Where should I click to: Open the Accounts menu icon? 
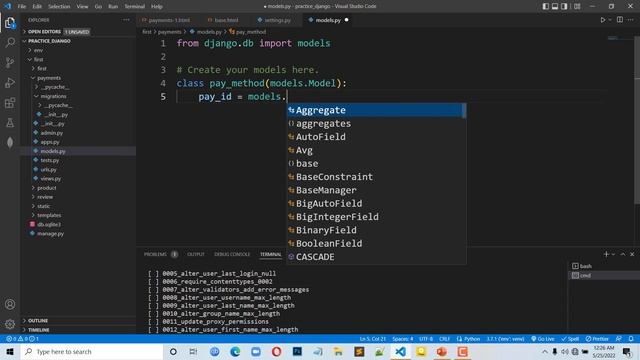coord(10,304)
